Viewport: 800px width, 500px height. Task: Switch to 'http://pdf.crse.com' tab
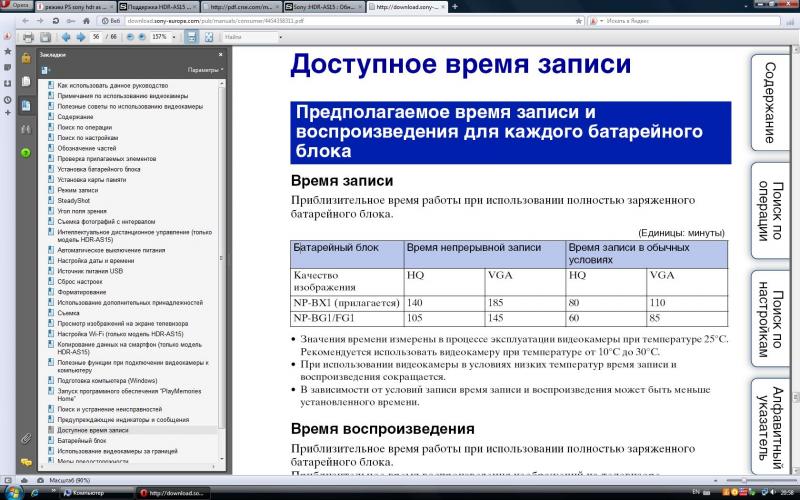click(x=240, y=7)
